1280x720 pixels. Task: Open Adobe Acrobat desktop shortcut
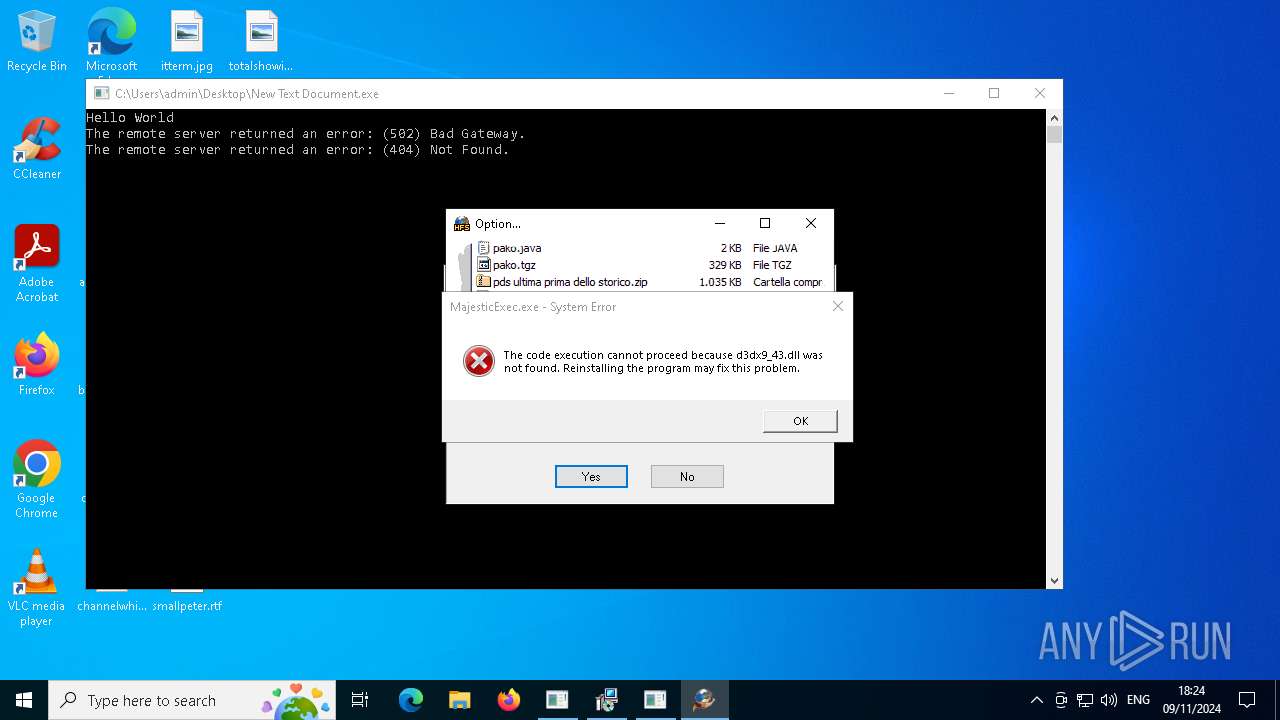(37, 264)
